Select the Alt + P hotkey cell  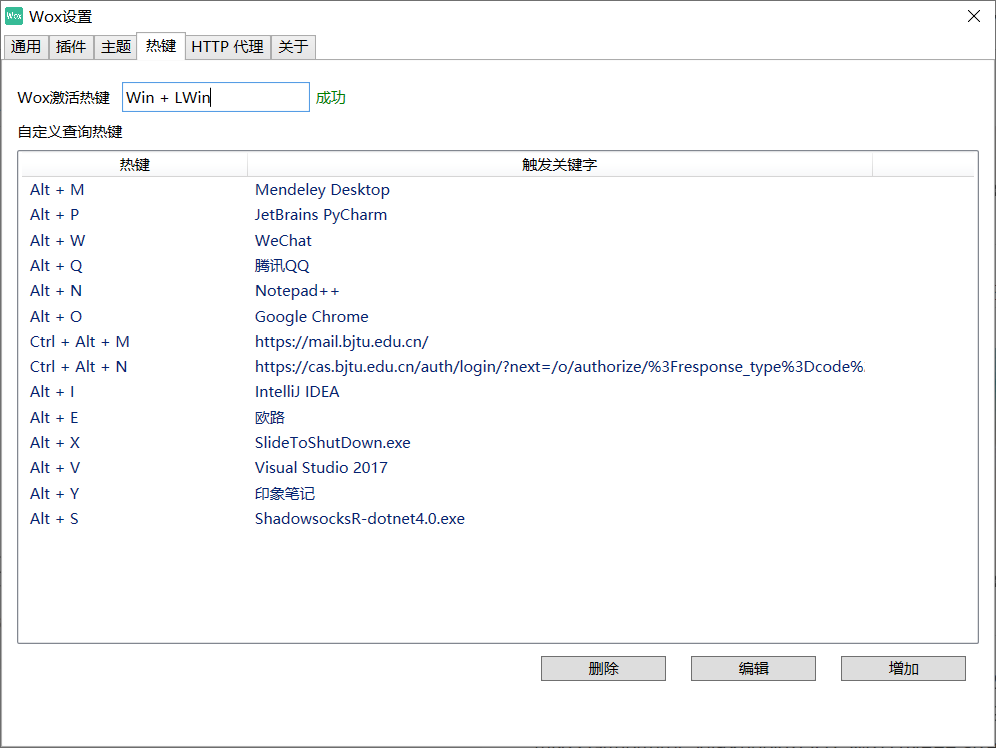(55, 215)
